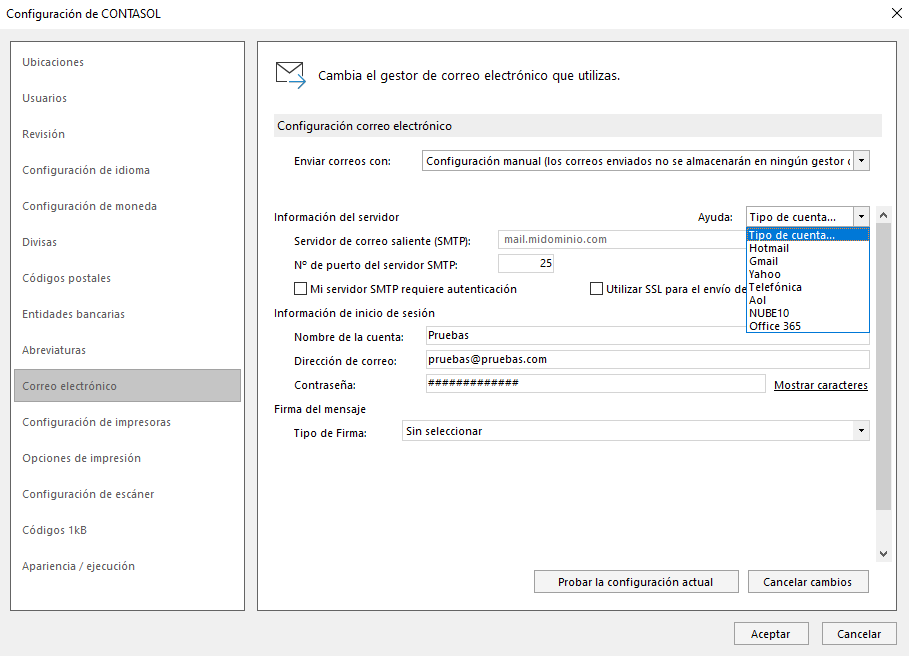Screen dimensions: 909x656
Task: Select Configuración de idioma
Action: point(86,170)
